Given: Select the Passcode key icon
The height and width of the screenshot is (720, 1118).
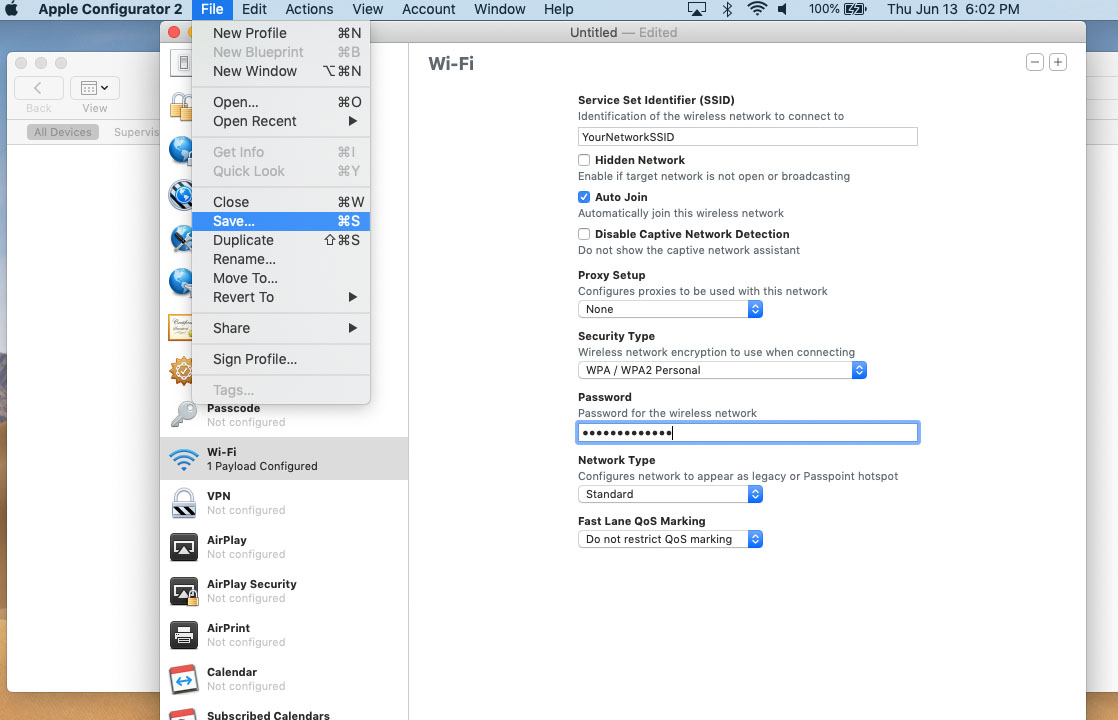Looking at the screenshot, I should pos(184,414).
